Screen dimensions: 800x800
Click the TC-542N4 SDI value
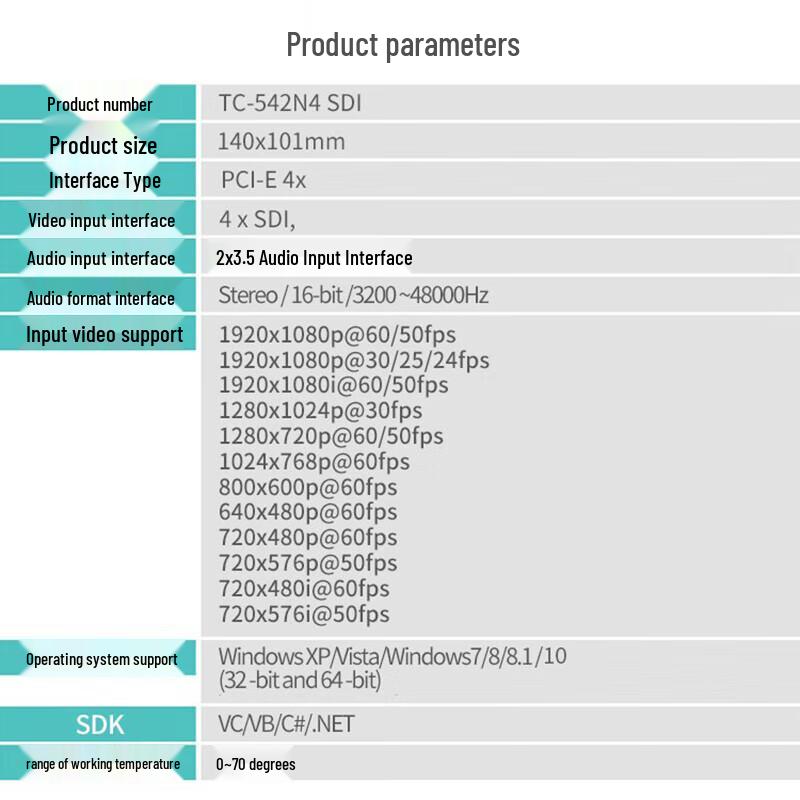(290, 103)
